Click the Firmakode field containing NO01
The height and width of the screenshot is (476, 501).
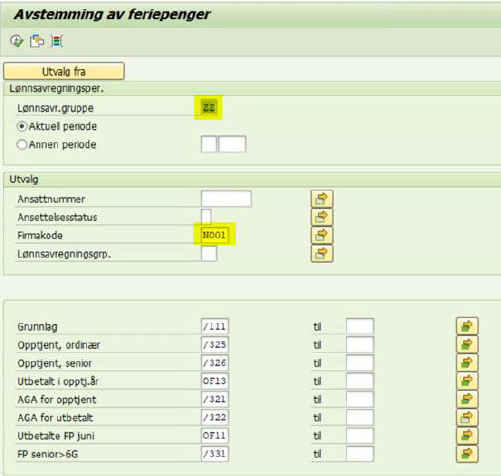(215, 235)
